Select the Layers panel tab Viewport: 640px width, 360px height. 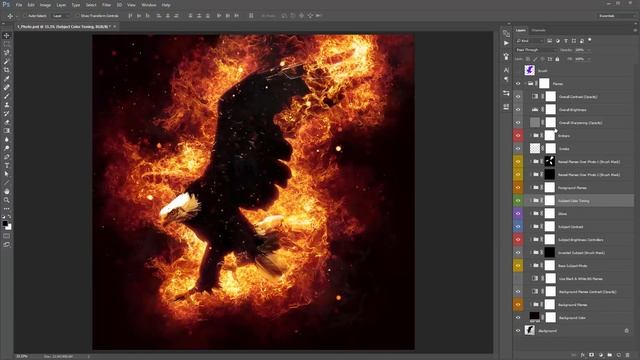pyautogui.click(x=521, y=30)
